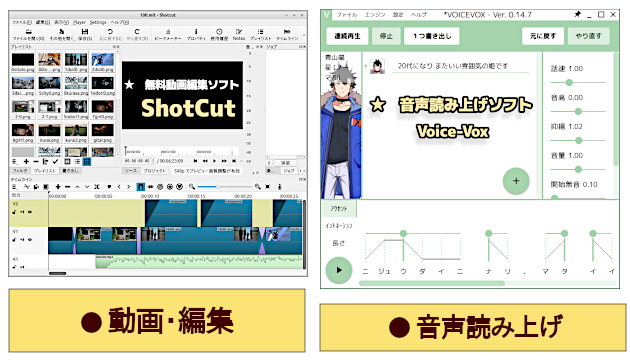The height and width of the screenshot is (362, 630).
Task: Mute audio track A1
Action: click(22, 267)
